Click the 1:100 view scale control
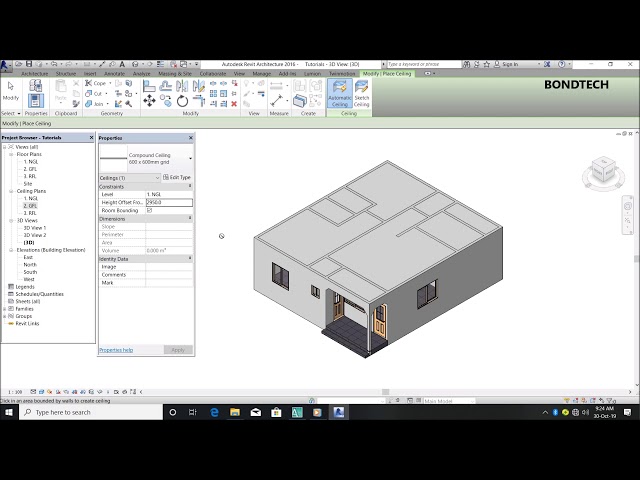This screenshot has height=480, width=640. click(x=15, y=392)
